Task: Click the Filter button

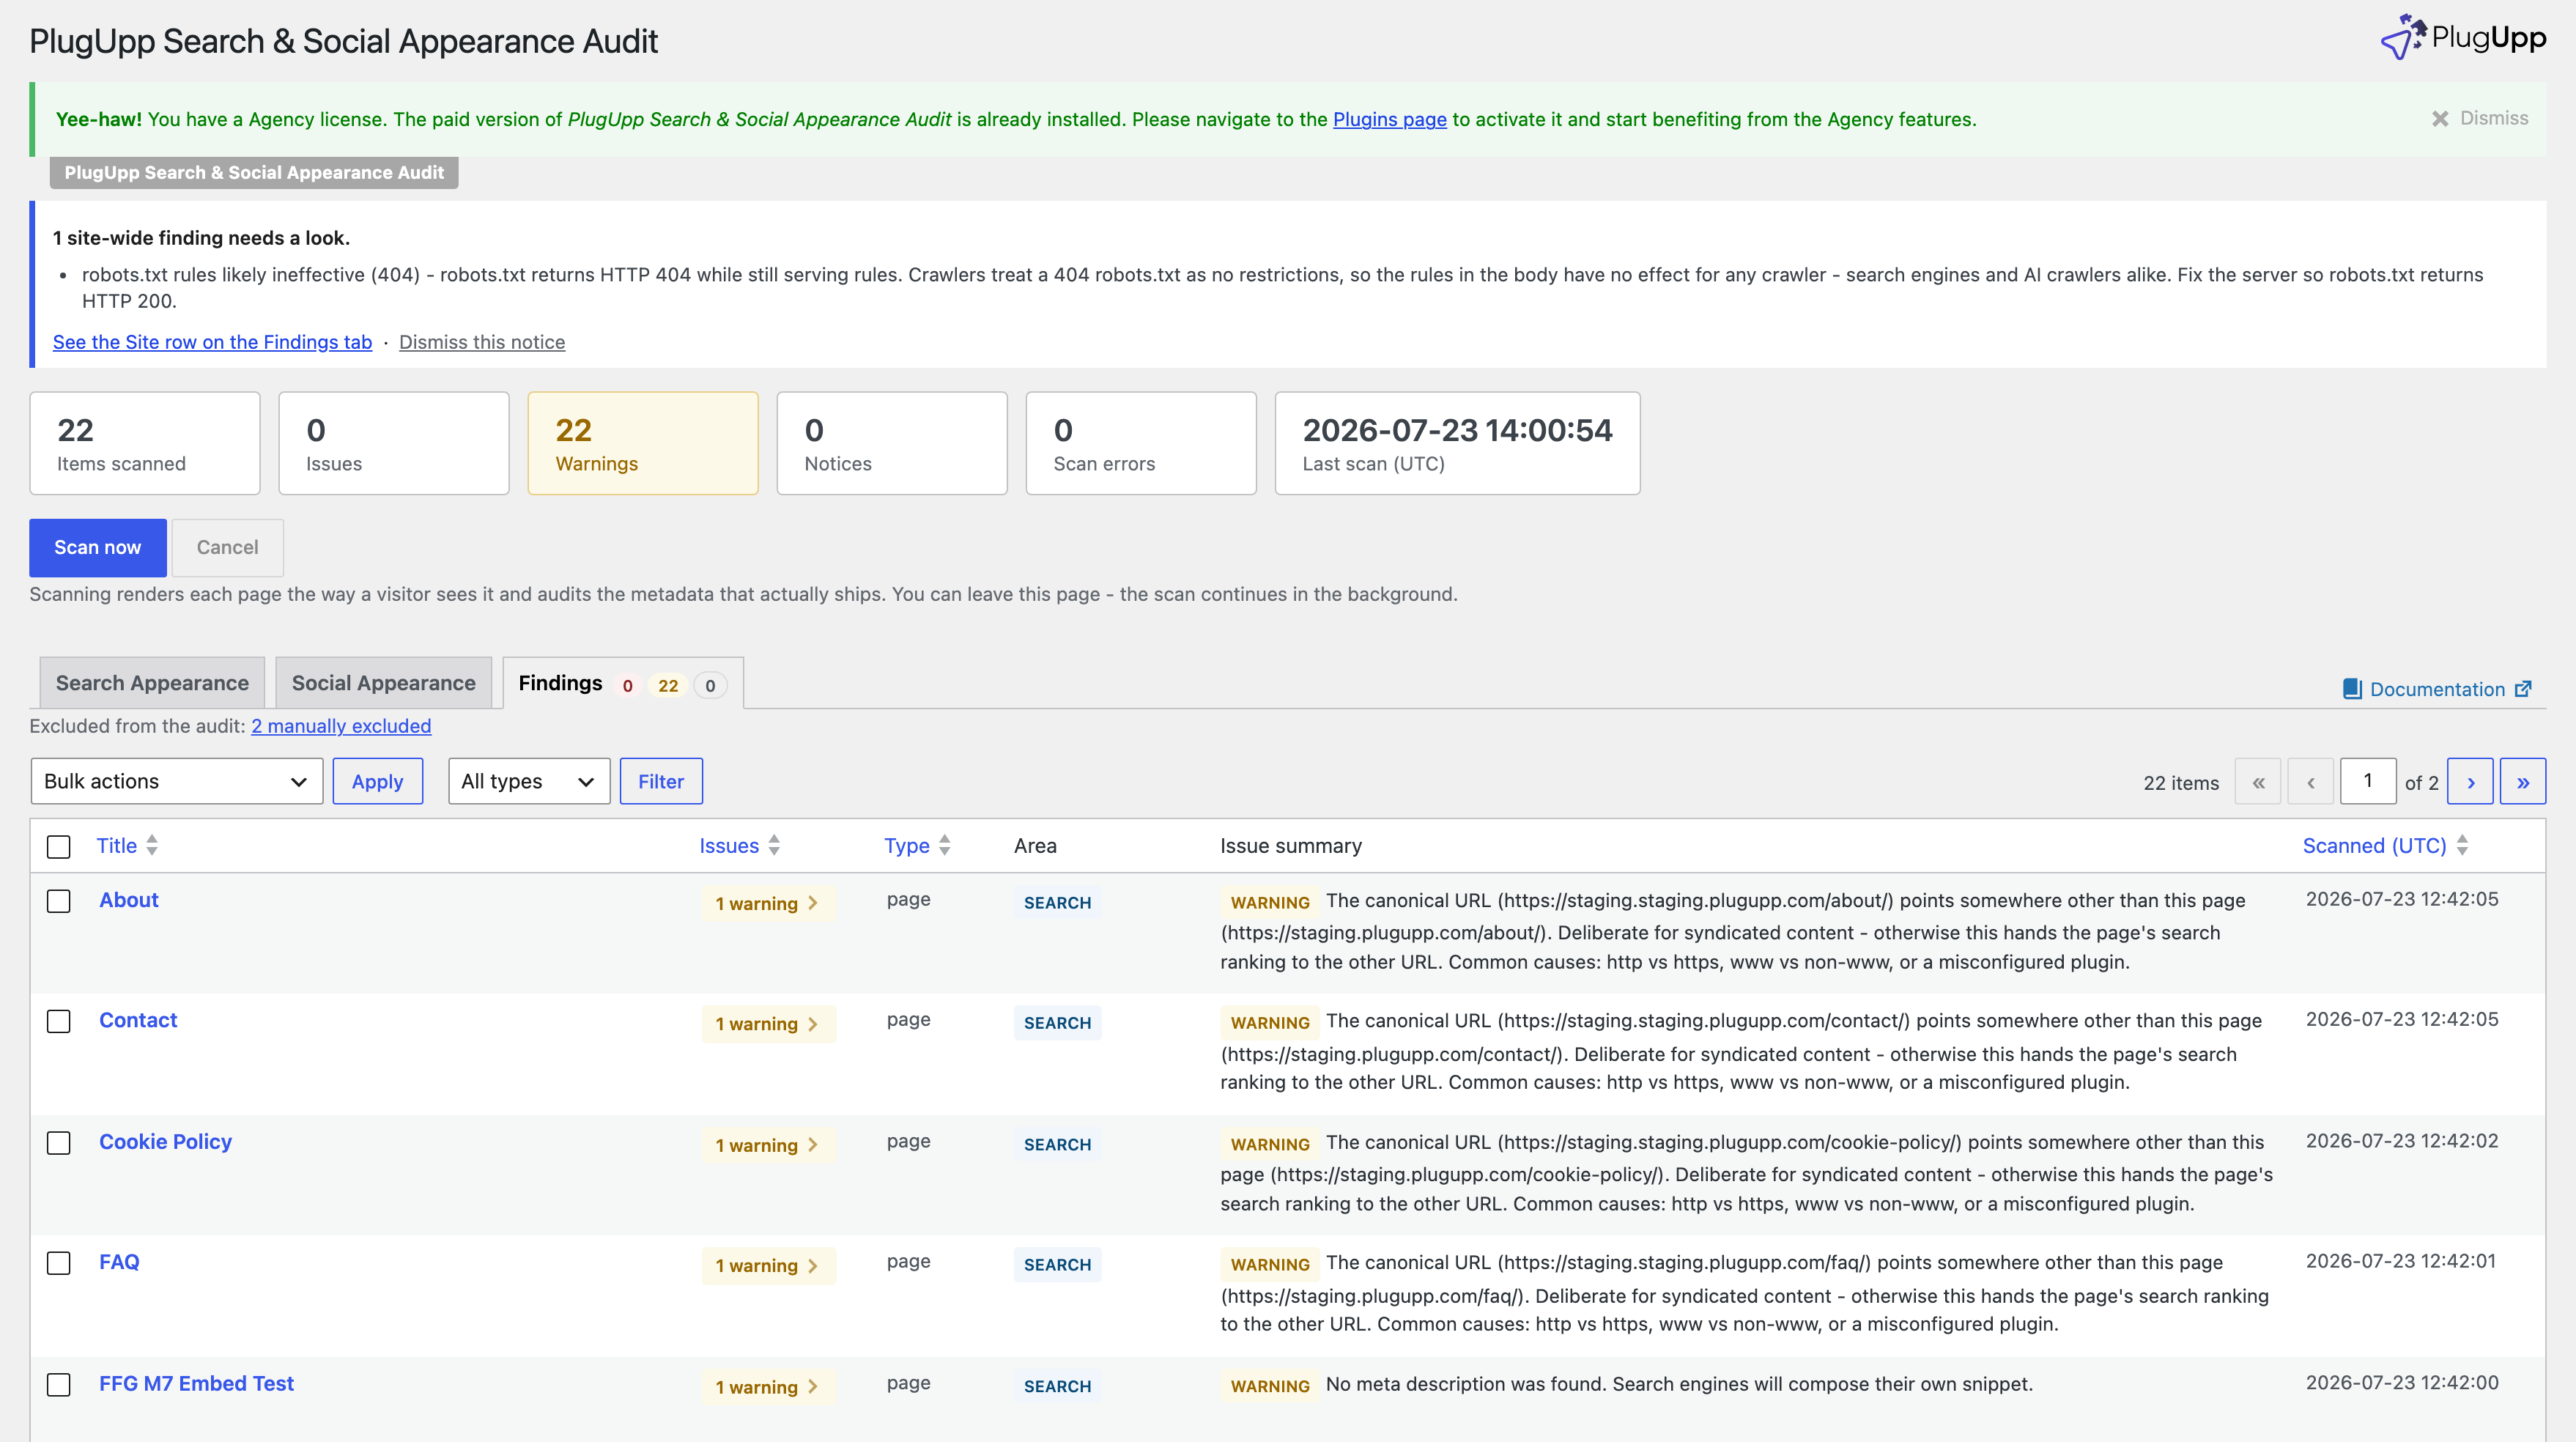Action: point(661,781)
